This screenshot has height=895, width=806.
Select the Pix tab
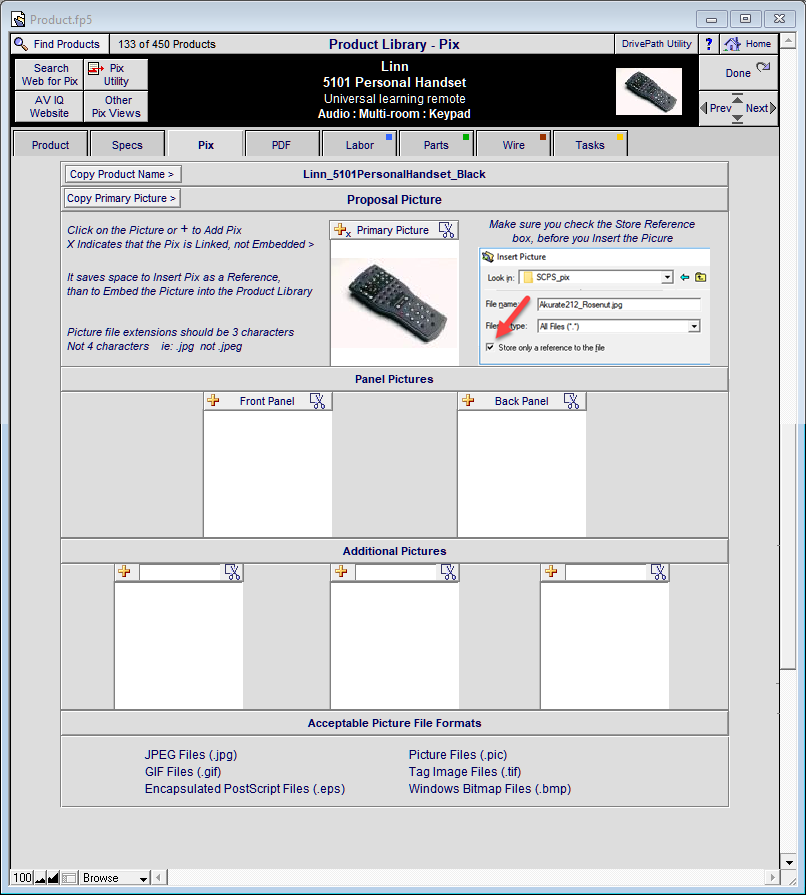pyautogui.click(x=206, y=144)
